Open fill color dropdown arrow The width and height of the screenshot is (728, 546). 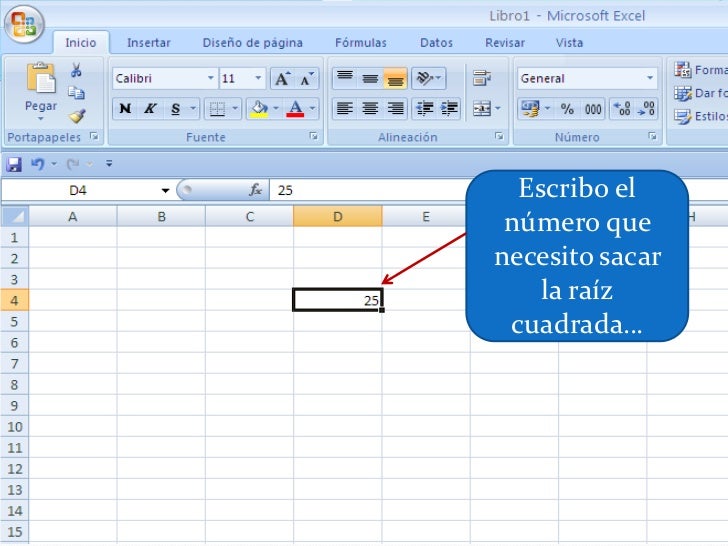[276, 109]
